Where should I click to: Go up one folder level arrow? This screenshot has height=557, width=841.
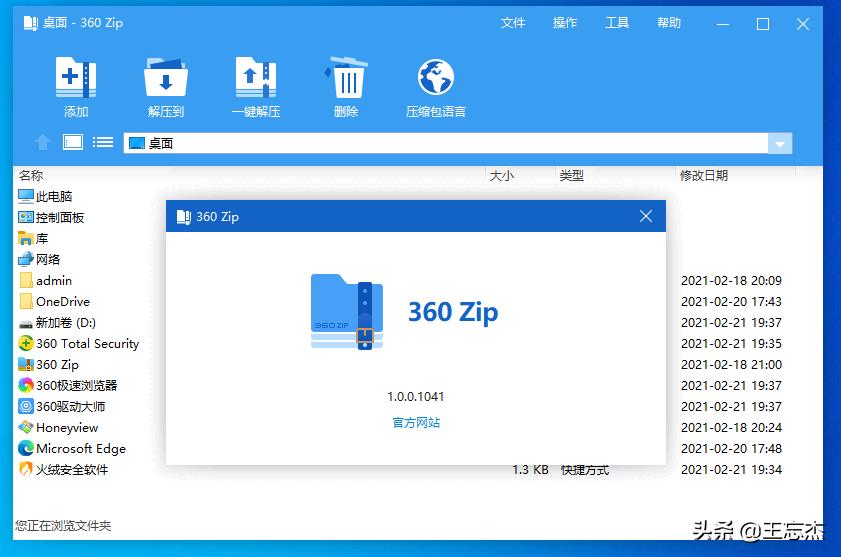click(x=43, y=143)
